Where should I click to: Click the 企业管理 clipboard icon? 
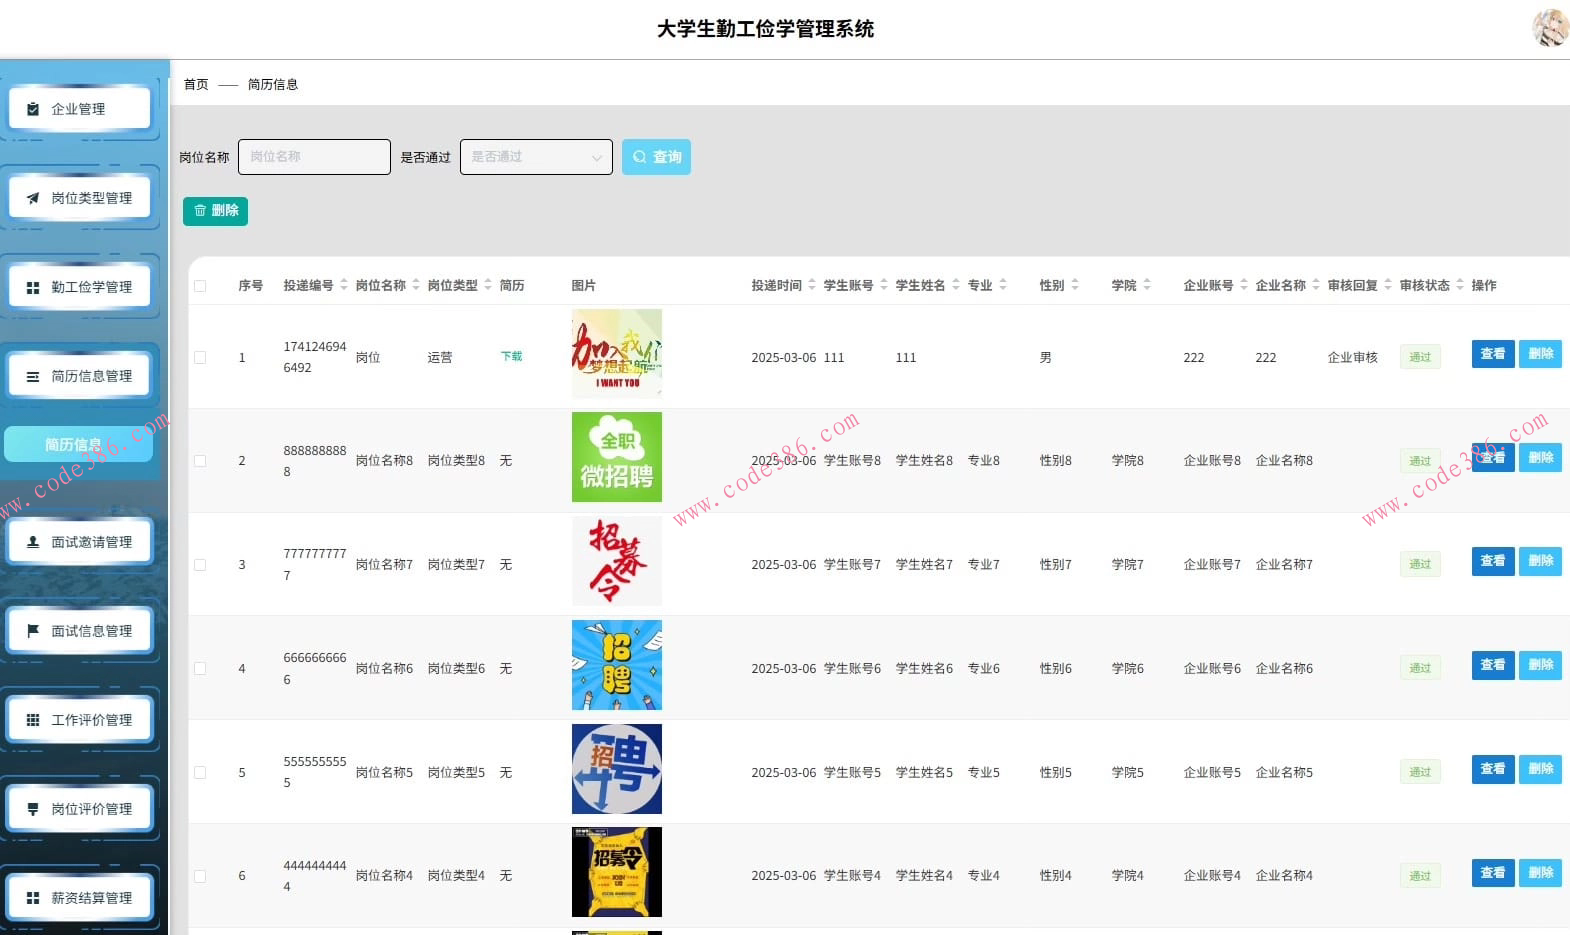(33, 109)
